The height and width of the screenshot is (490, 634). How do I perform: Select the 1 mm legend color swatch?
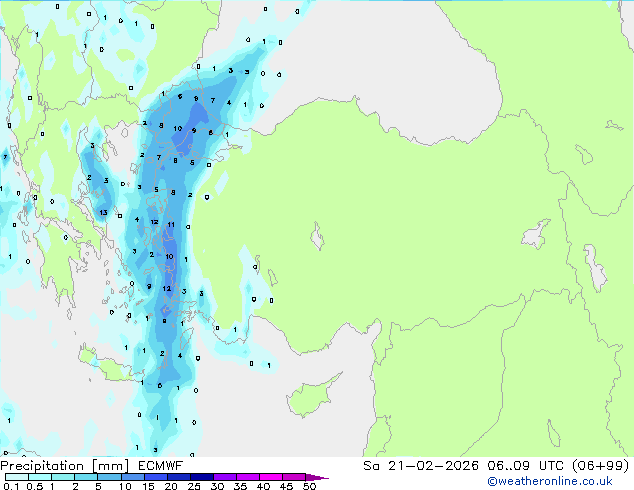[63, 477]
